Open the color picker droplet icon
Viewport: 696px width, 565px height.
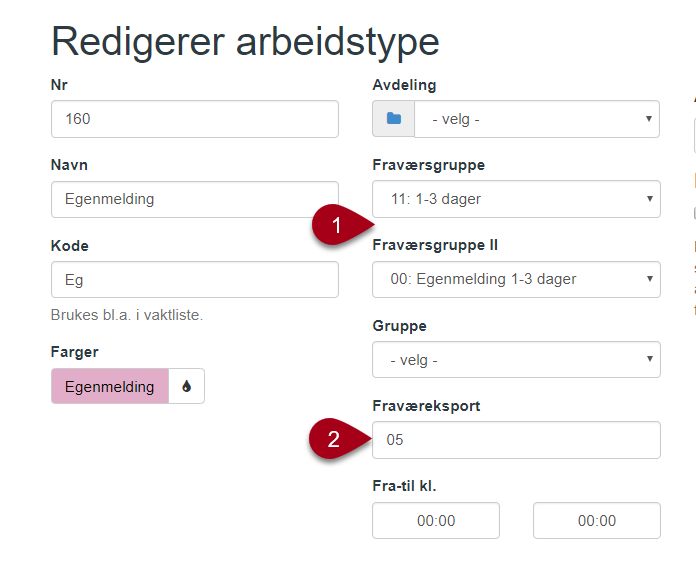pos(186,386)
